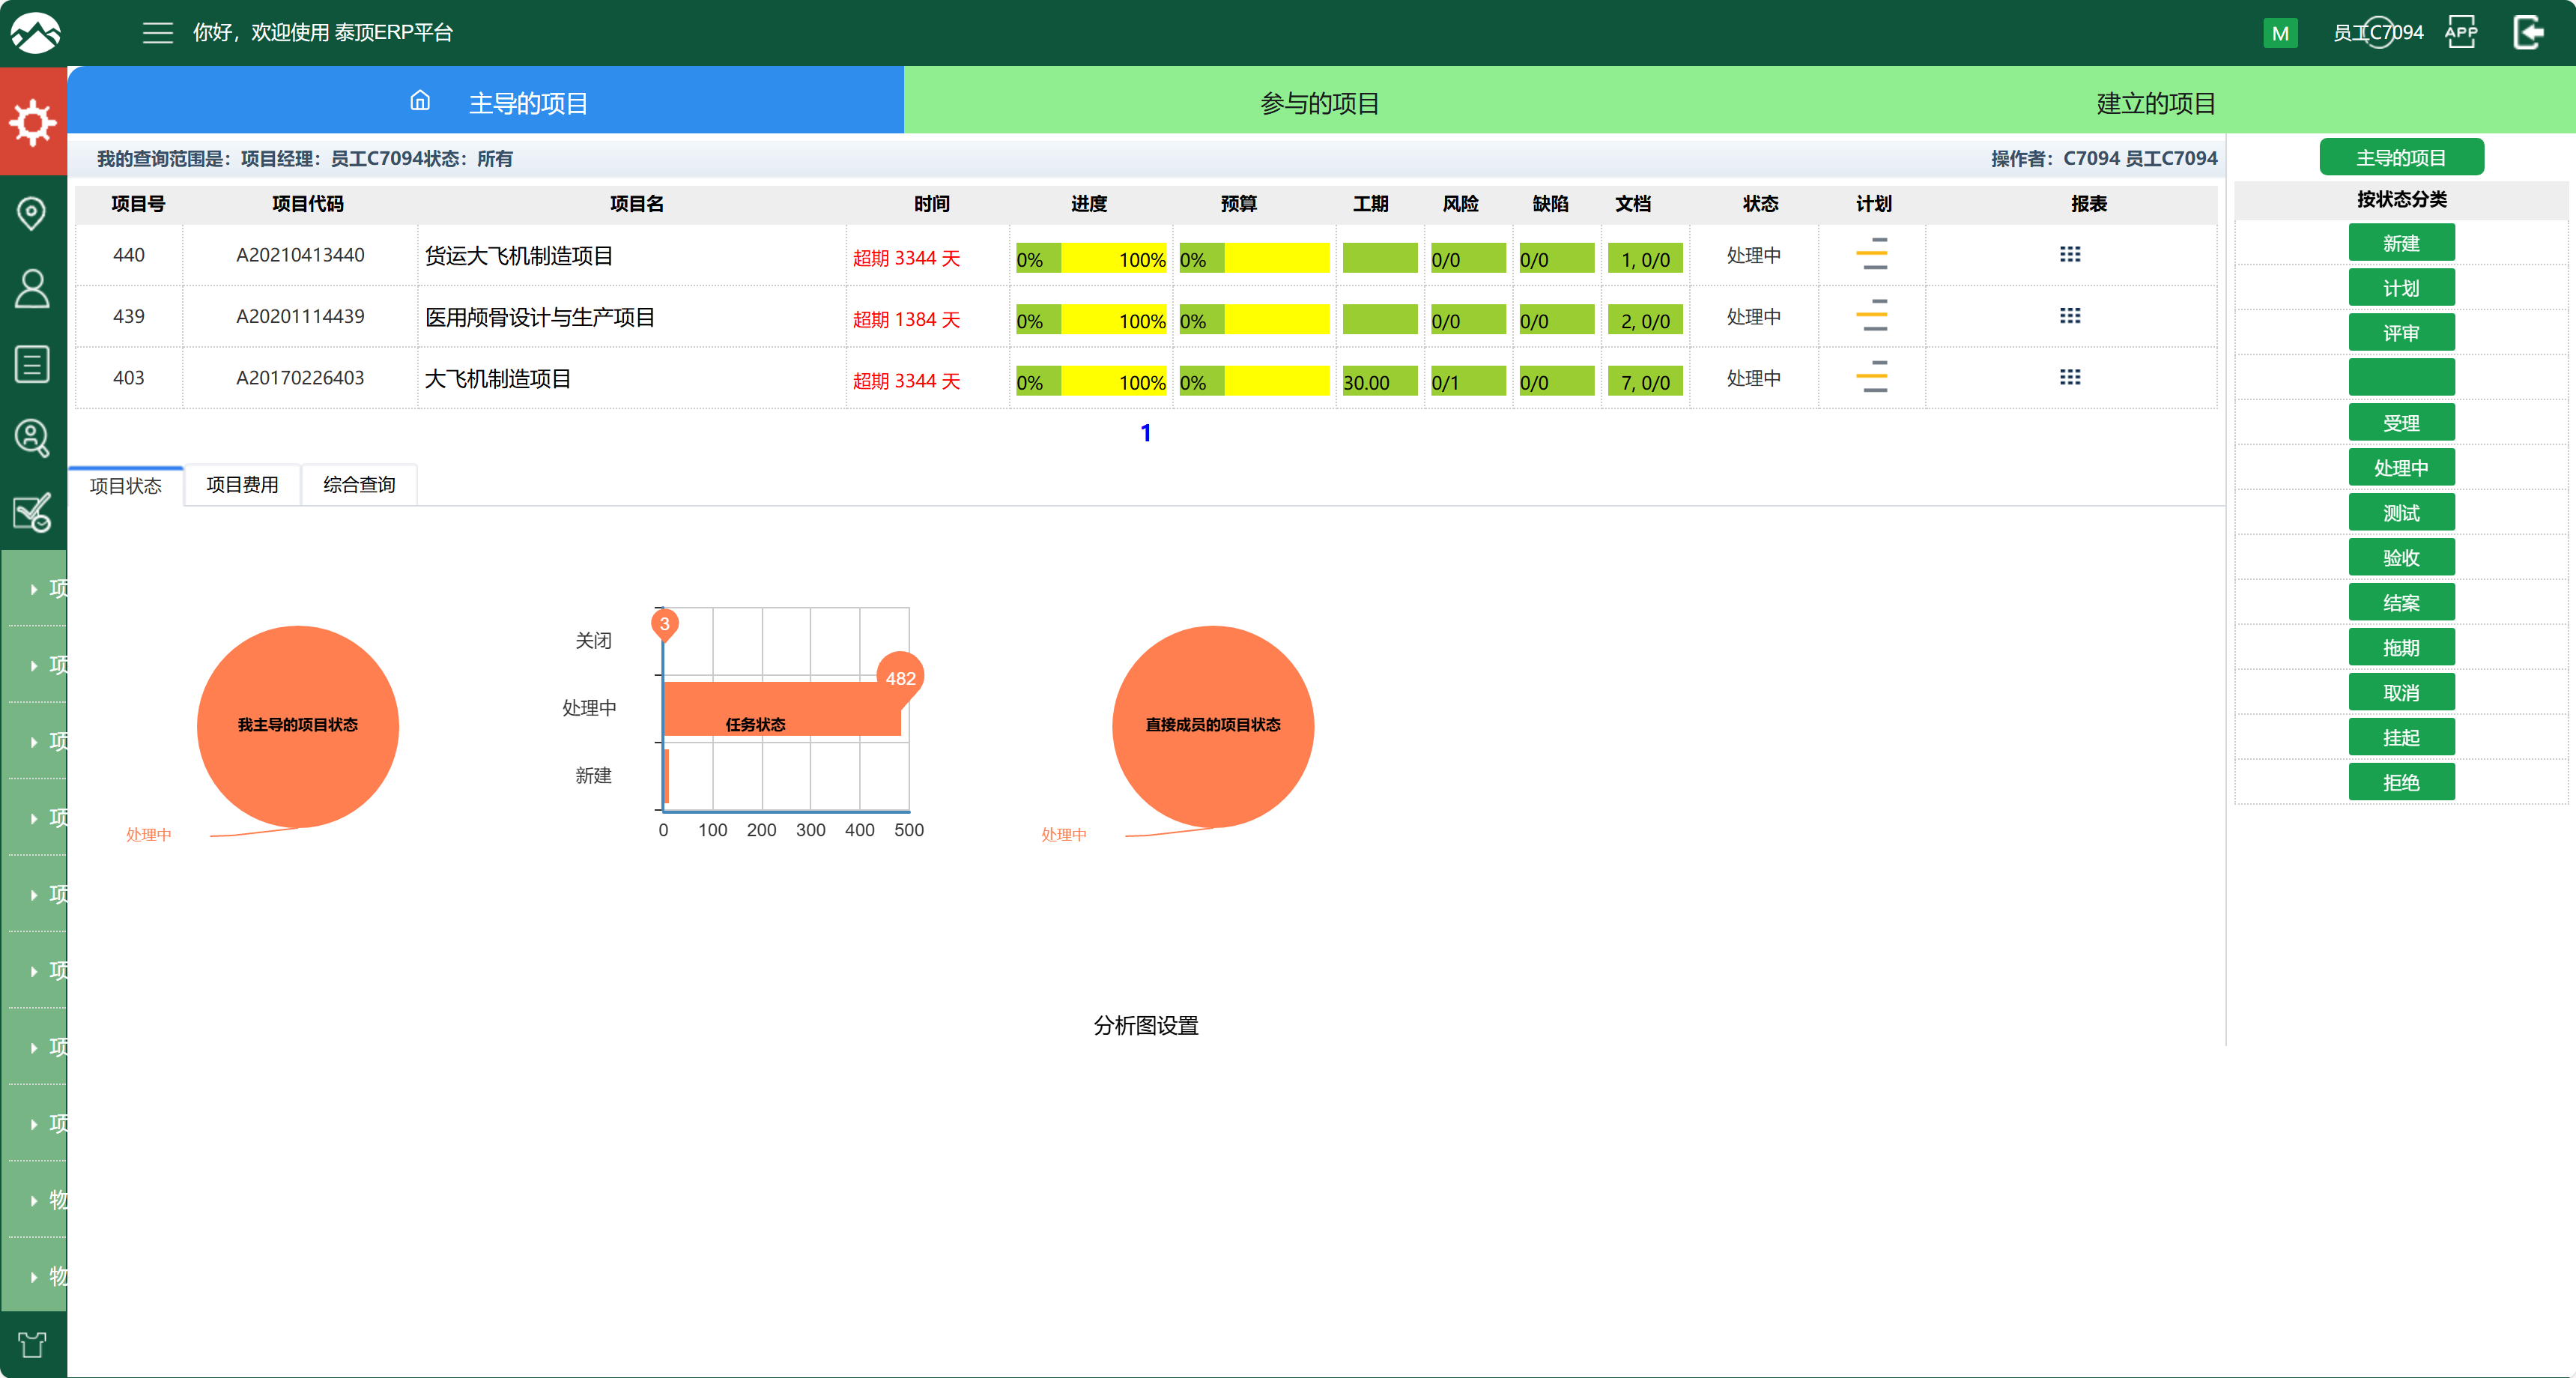Viewport: 2576px width, 1378px height.
Task: Select the 项目费用 tab
Action: [x=242, y=485]
